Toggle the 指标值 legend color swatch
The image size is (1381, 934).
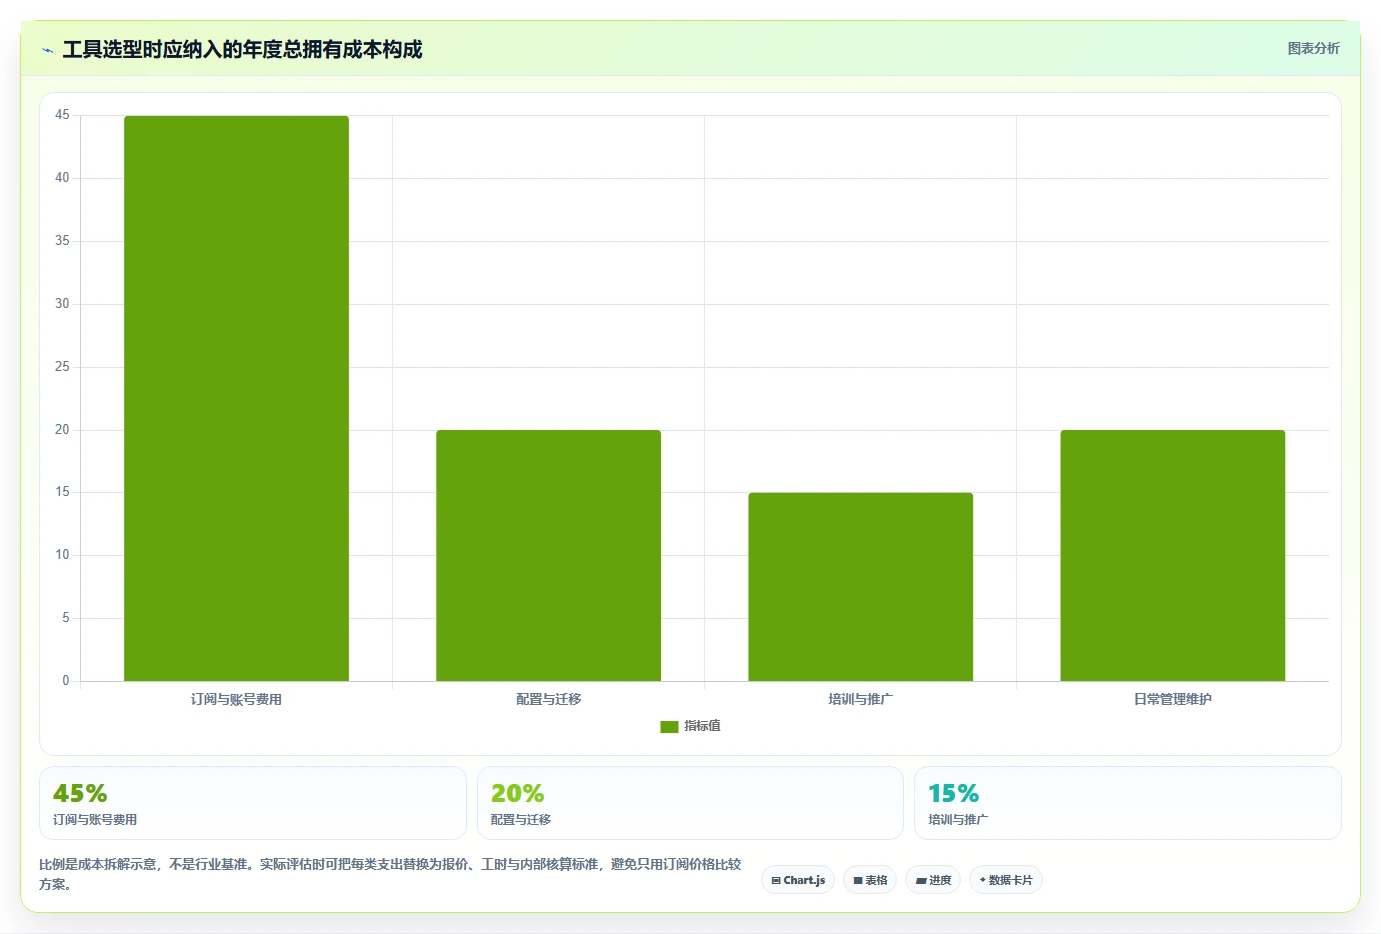point(669,727)
